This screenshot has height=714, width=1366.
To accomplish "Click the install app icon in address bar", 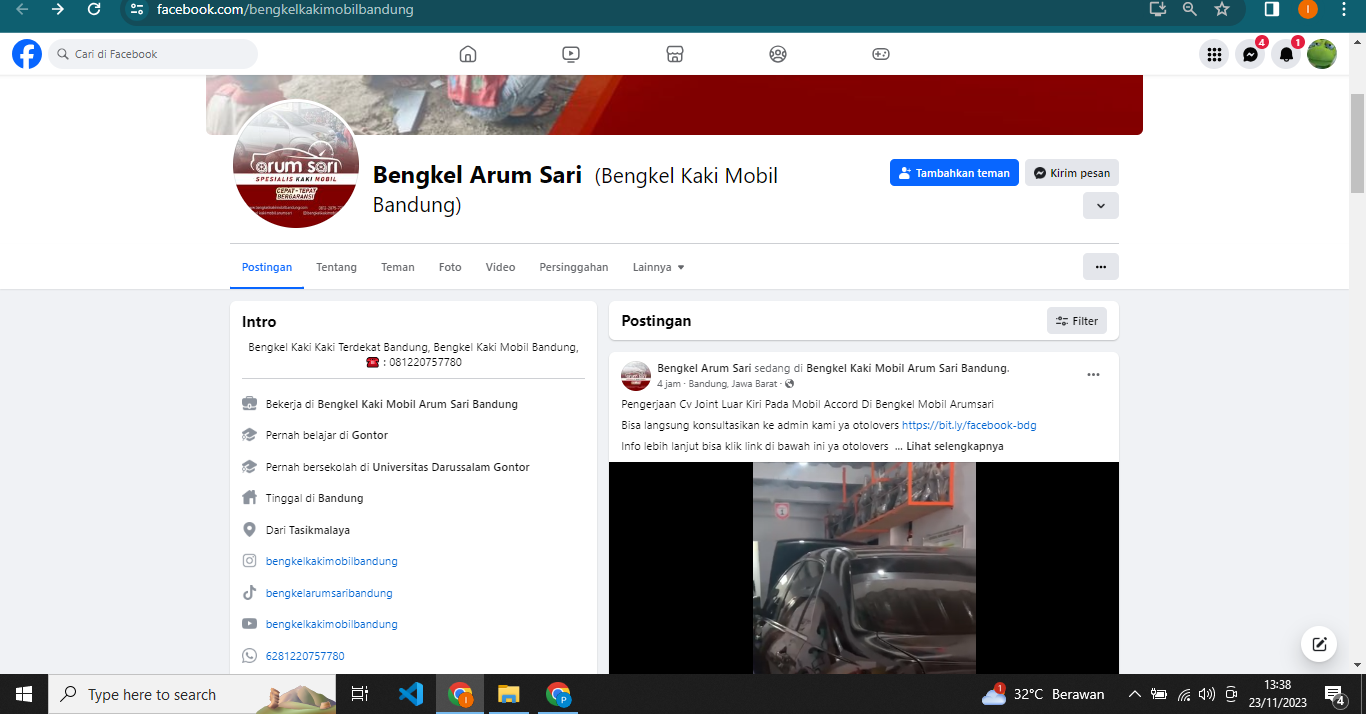I will point(1158,9).
